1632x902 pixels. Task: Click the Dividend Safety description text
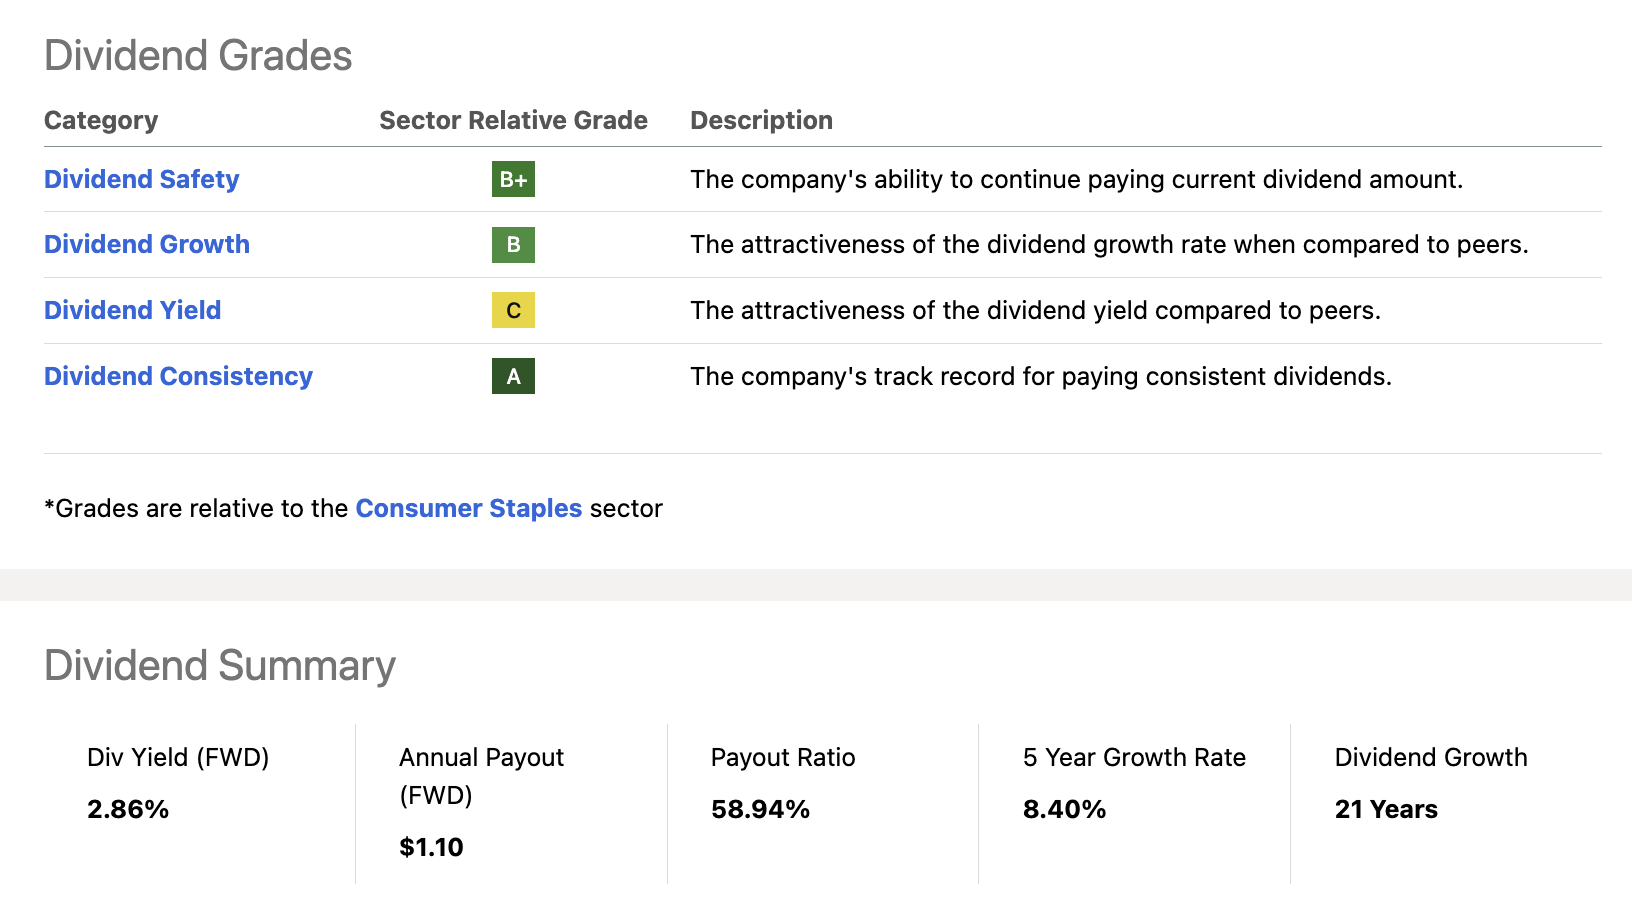(x=1076, y=179)
